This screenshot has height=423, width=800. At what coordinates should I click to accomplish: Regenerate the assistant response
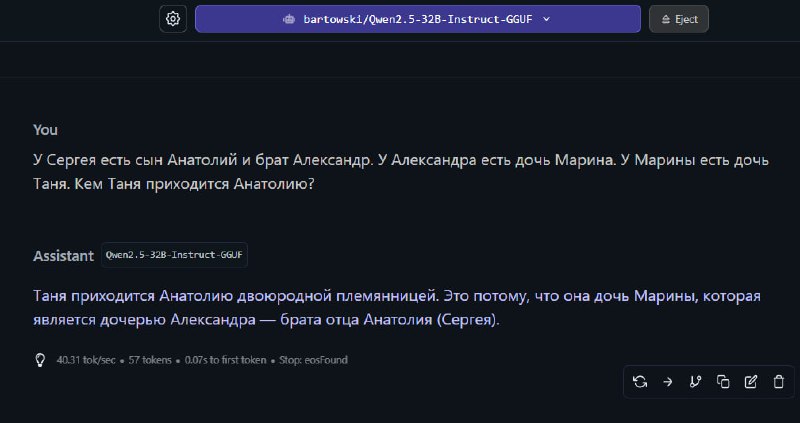pos(640,382)
